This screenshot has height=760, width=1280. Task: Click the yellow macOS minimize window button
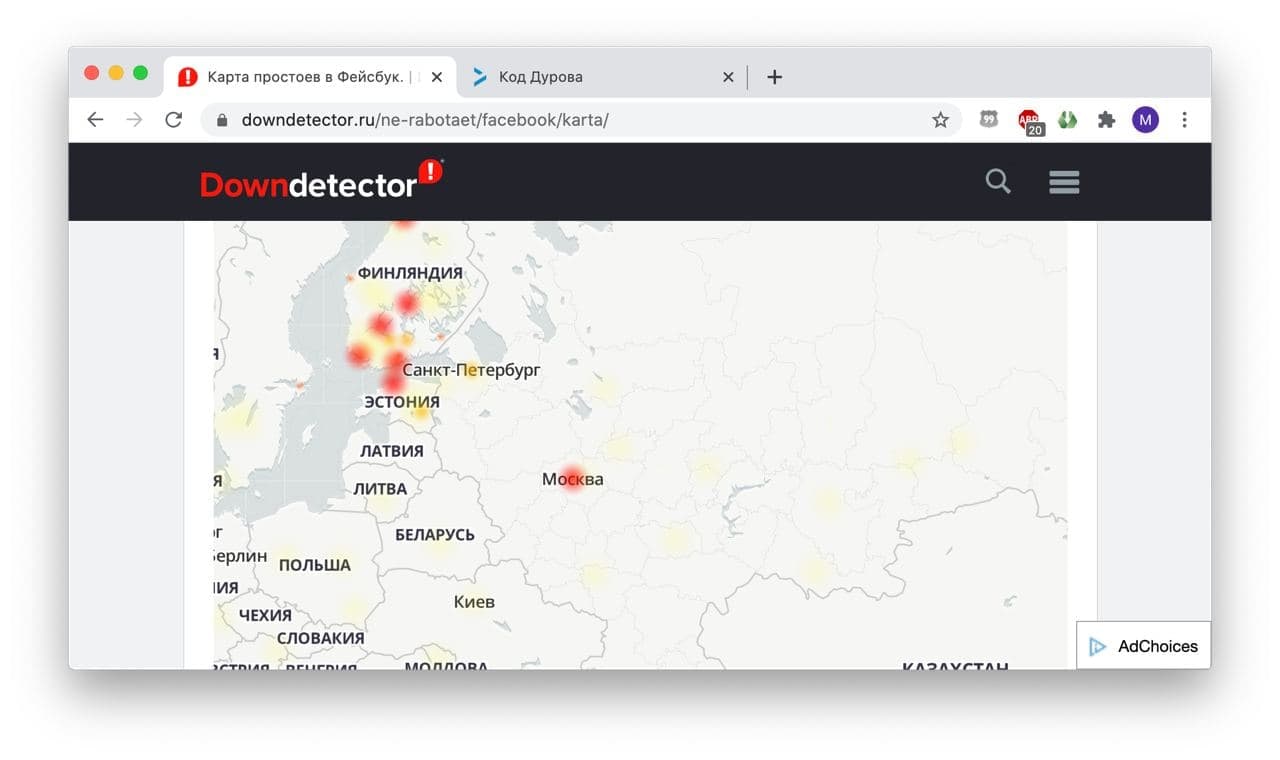(116, 73)
